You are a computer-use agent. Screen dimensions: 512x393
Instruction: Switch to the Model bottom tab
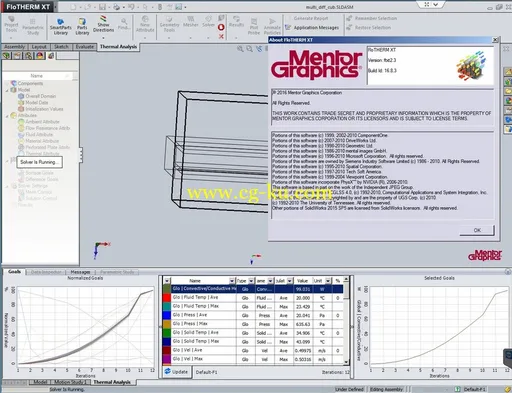(x=40, y=382)
